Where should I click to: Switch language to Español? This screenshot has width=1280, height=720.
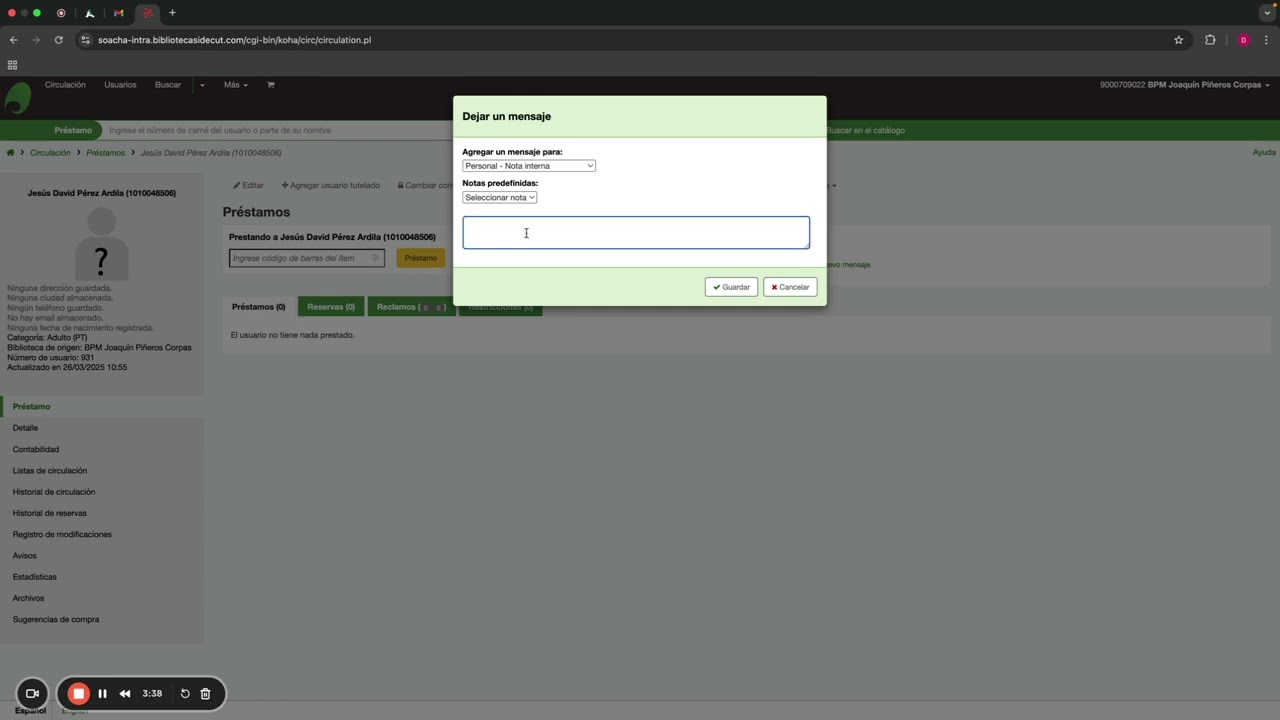point(30,710)
